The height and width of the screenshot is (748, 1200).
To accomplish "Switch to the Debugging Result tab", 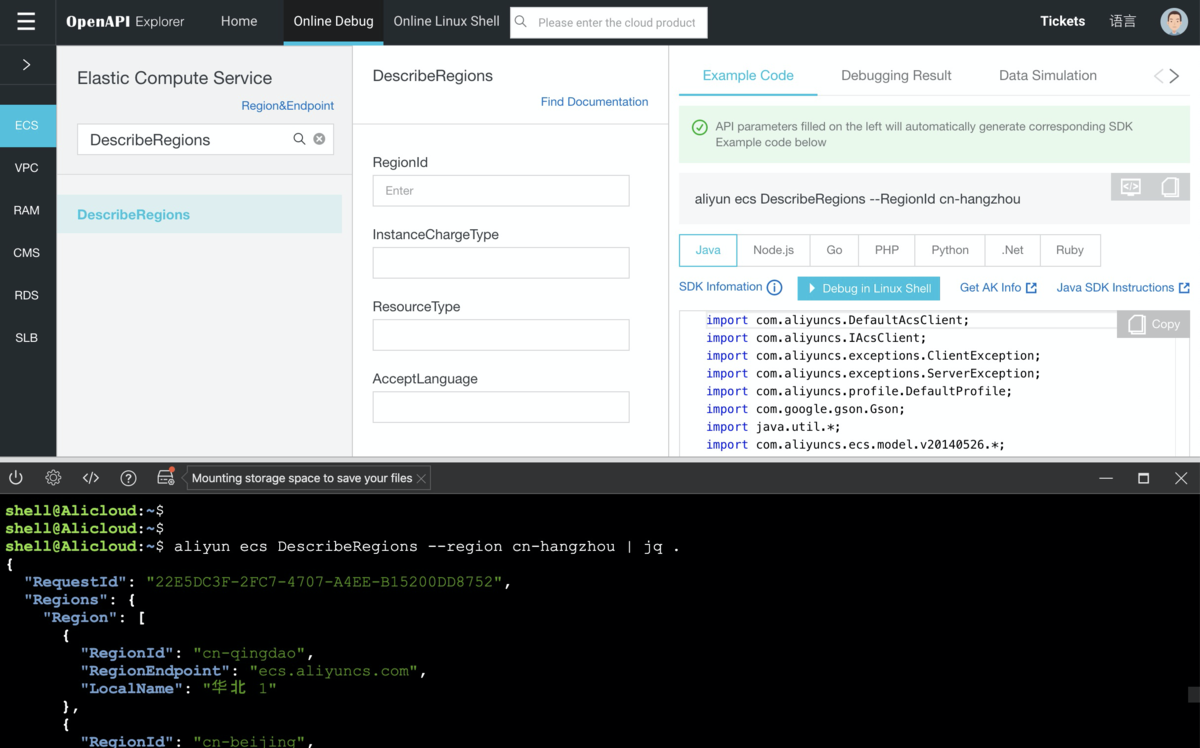I will pos(896,75).
